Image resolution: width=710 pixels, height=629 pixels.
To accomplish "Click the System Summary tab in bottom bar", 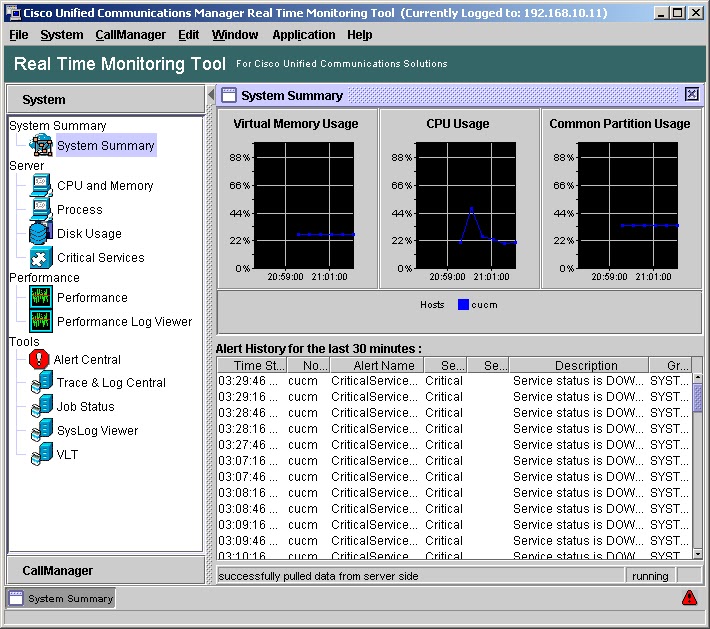I will [x=61, y=598].
